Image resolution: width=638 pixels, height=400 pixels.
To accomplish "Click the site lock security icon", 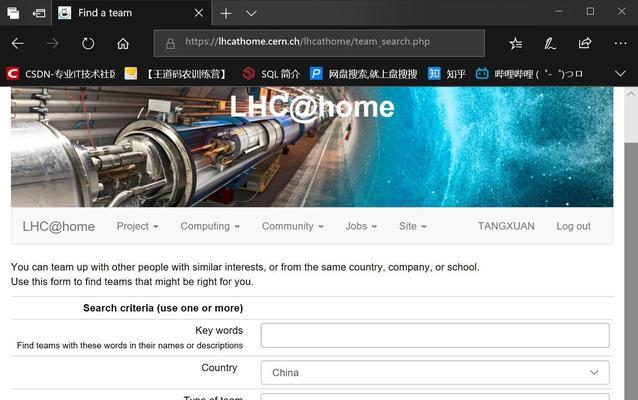I will click(170, 43).
